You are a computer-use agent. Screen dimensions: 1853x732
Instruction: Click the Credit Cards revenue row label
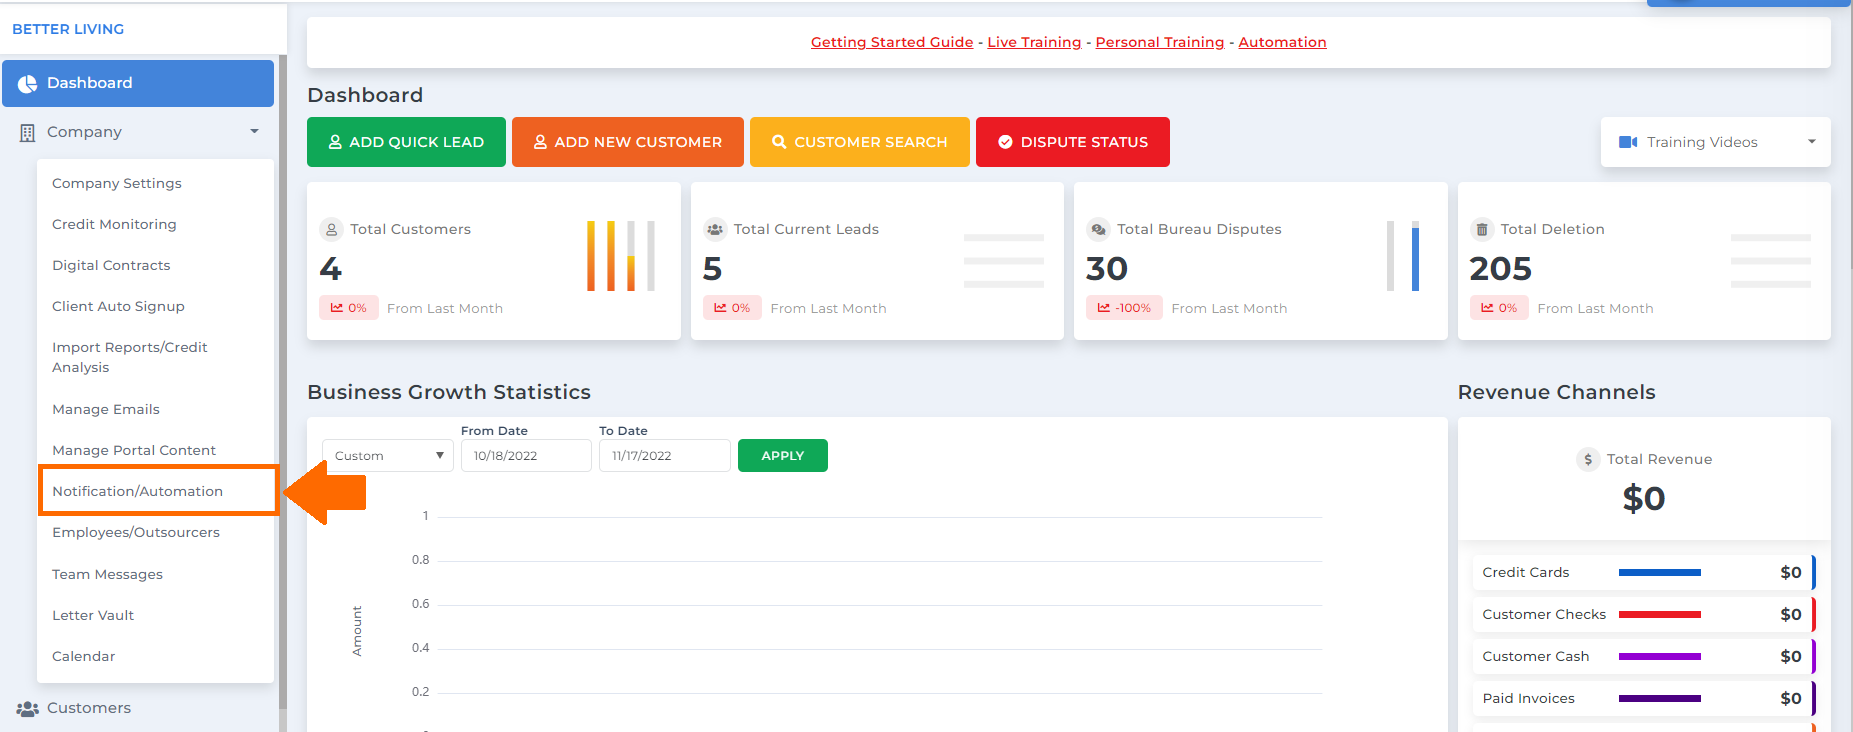click(1526, 572)
